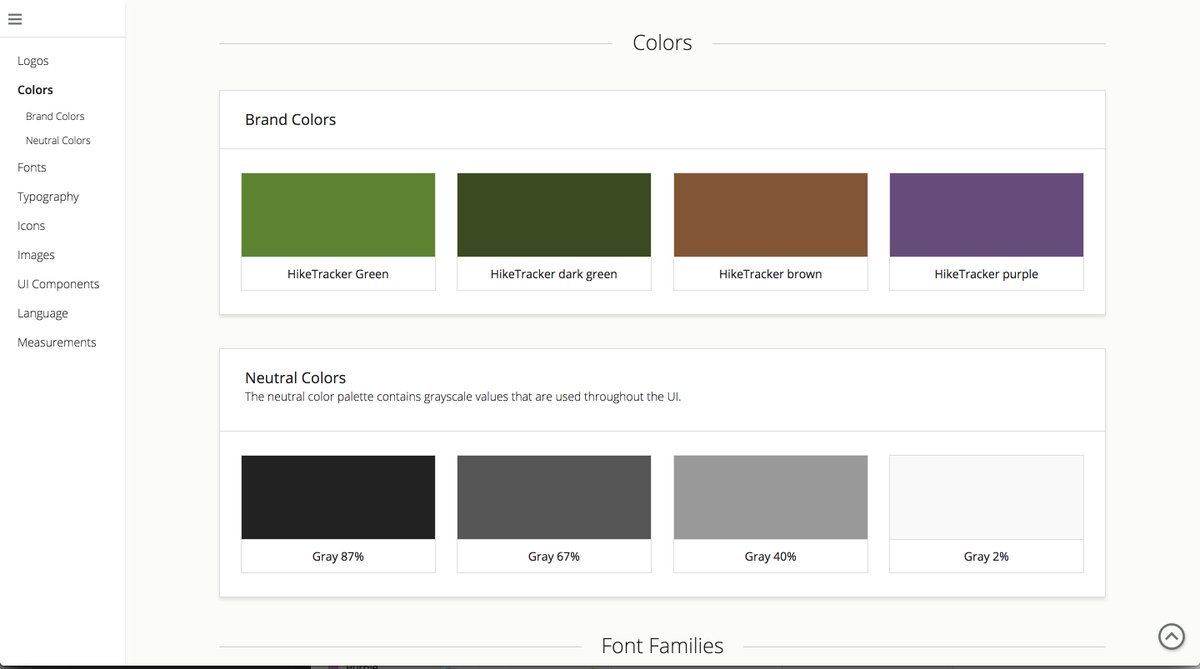The image size is (1200, 669).
Task: Pick the Gray 2% swatch
Action: pyautogui.click(x=986, y=497)
